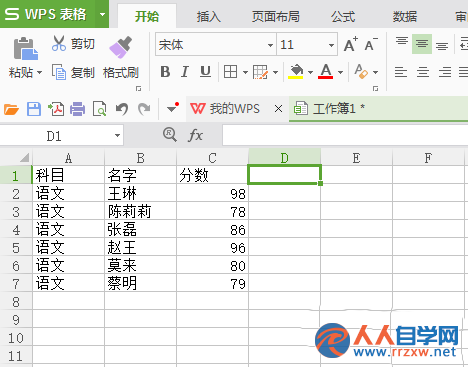Expand the borders dropdown arrow

point(245,72)
